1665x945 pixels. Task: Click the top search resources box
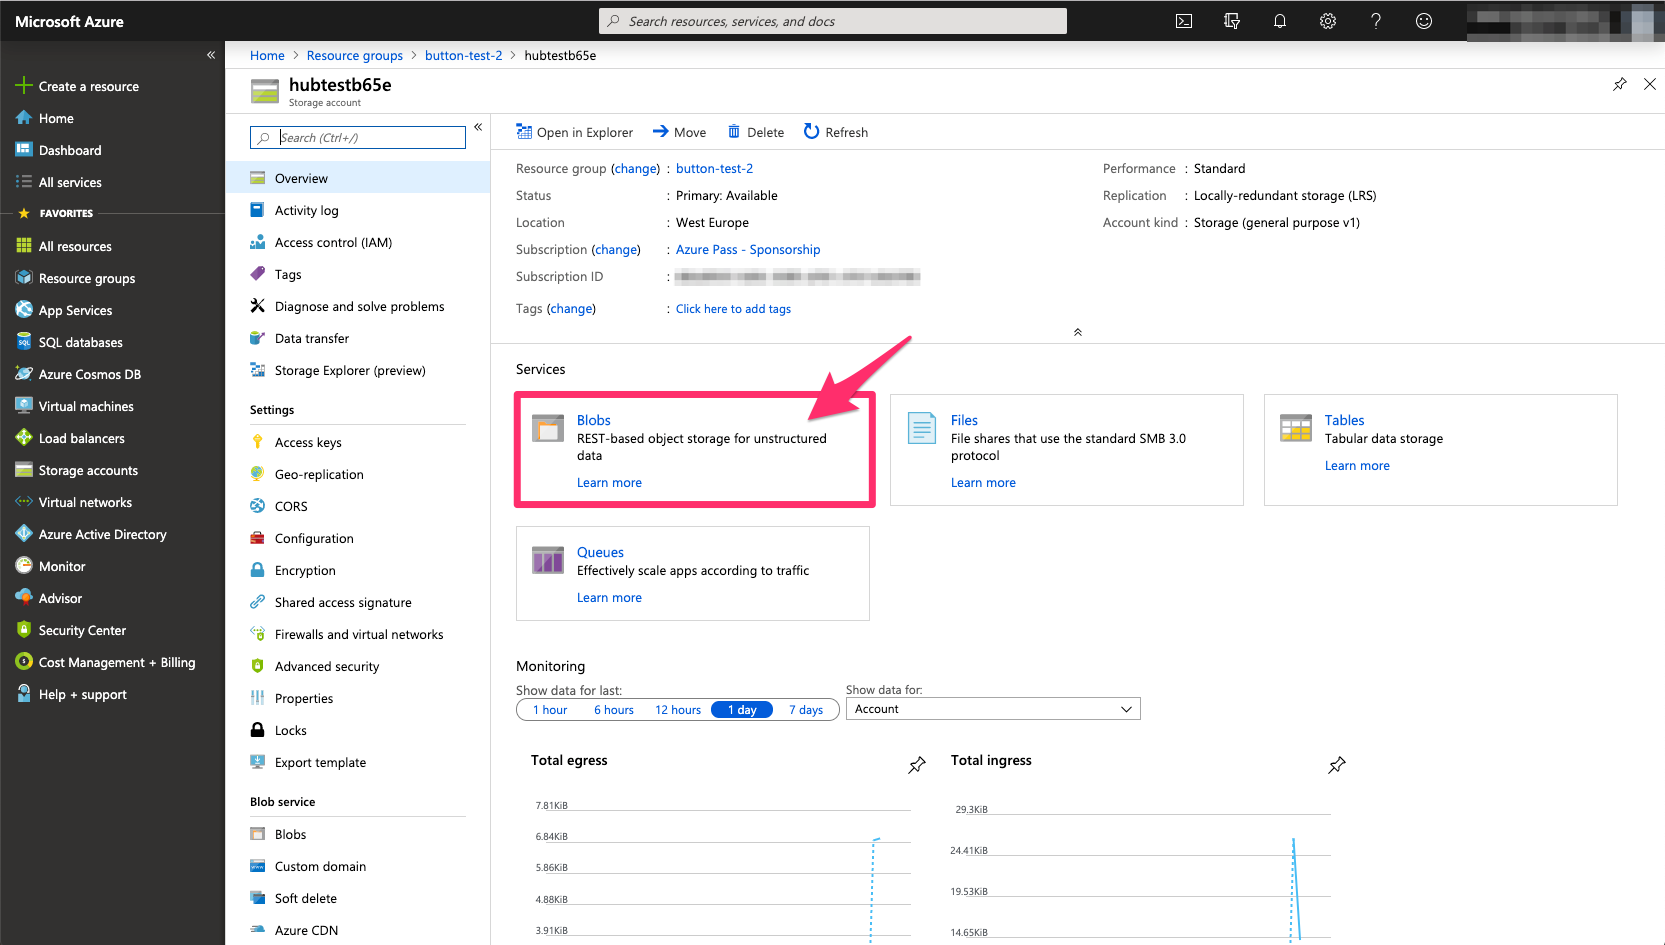833,21
